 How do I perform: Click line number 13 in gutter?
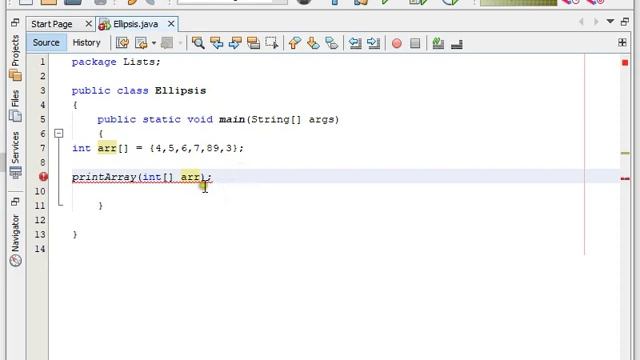(x=40, y=234)
